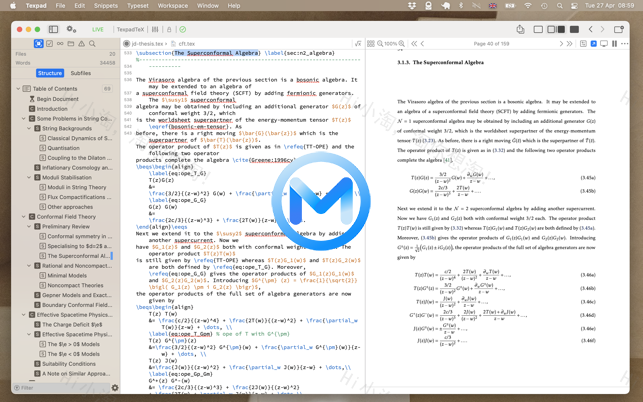Open the warnings triangle sidebar icon
The width and height of the screenshot is (643, 402).
82,43
